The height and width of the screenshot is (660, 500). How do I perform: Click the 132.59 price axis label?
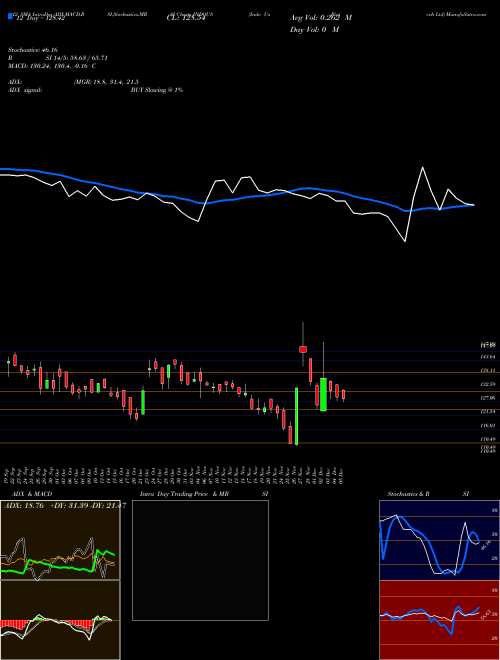coord(488,384)
